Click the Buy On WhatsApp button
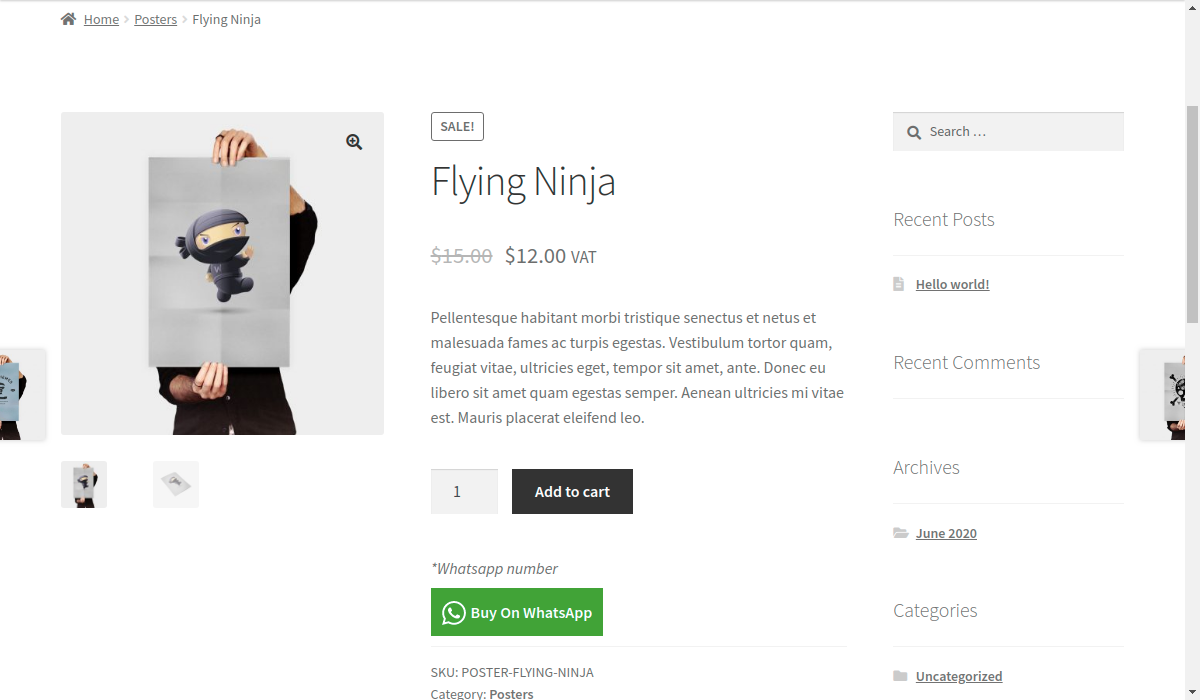1200x700 pixels. (x=517, y=612)
